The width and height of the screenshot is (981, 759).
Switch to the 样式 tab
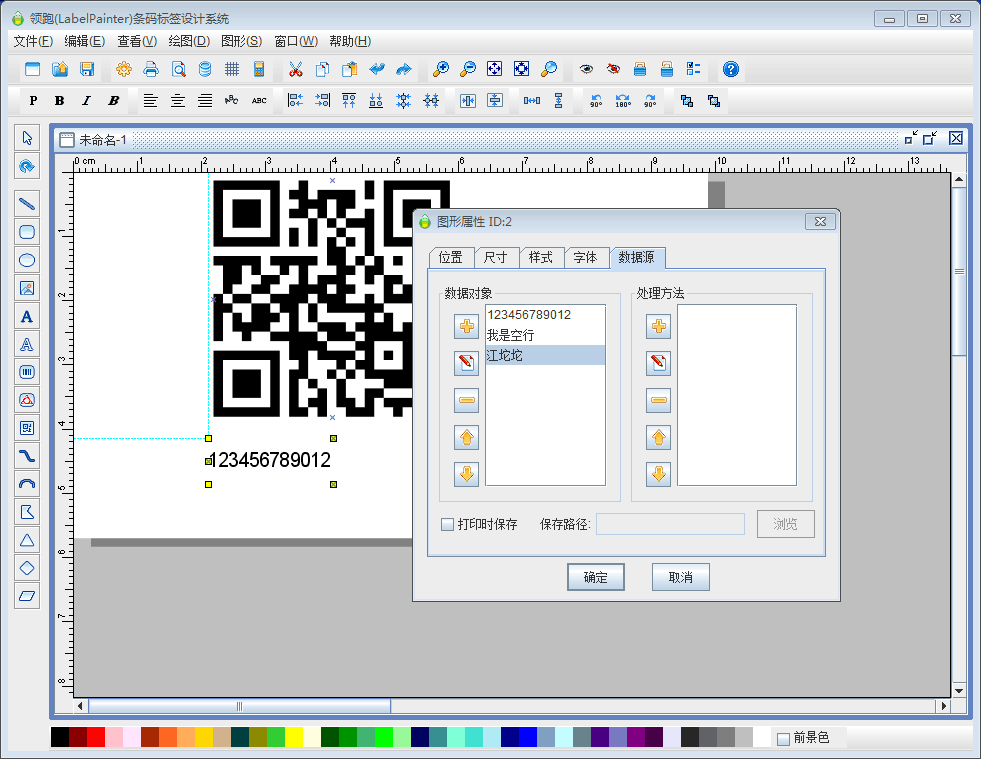coord(541,258)
